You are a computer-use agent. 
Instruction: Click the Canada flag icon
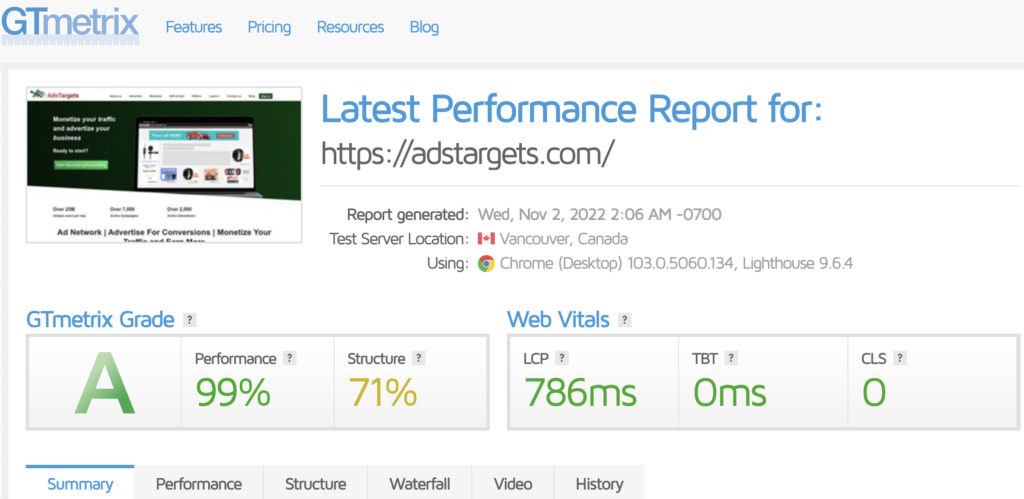[486, 239]
